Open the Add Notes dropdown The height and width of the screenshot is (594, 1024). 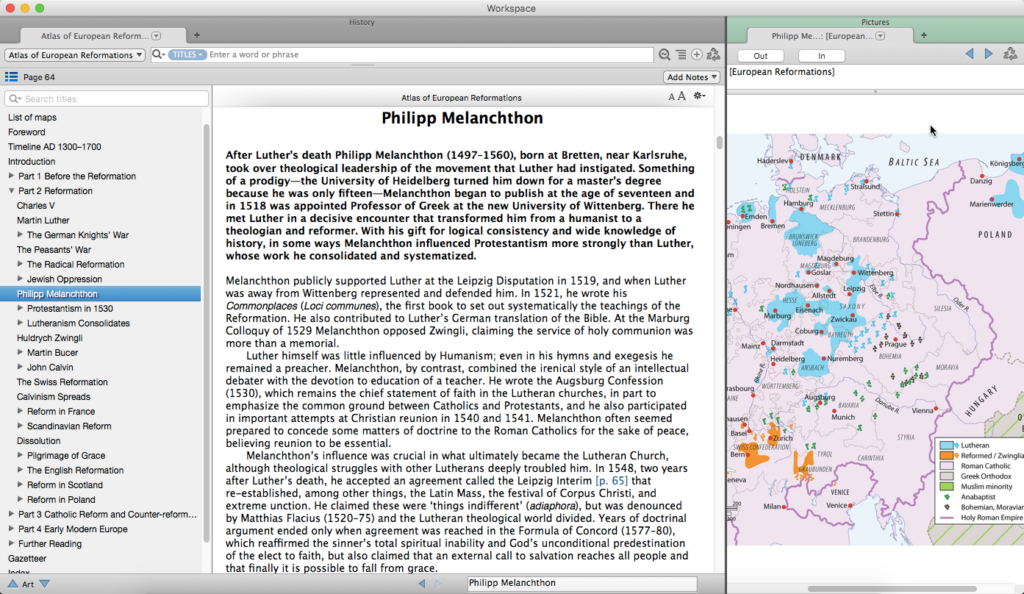(691, 77)
